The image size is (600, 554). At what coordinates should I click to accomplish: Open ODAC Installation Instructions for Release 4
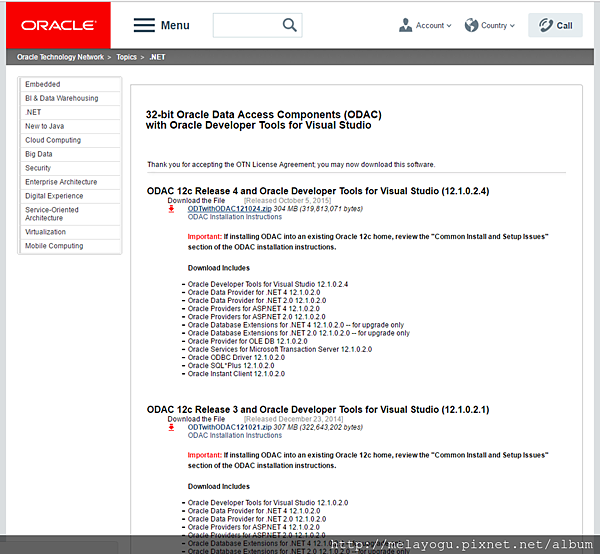coord(235,217)
